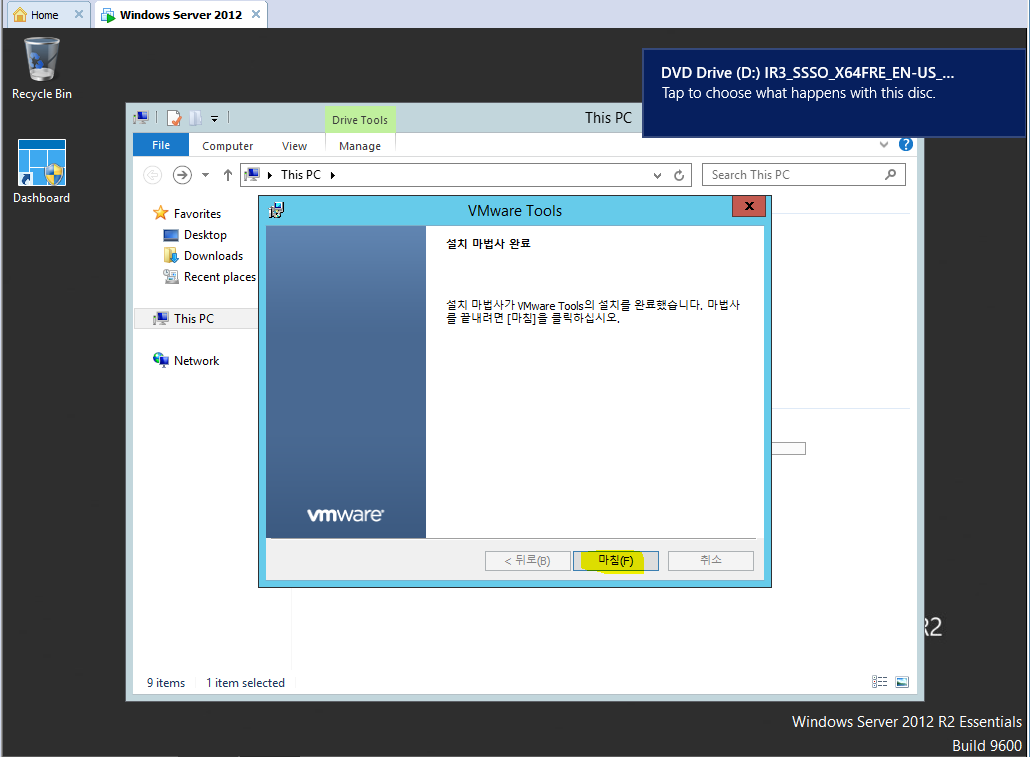Collapse the ribbon with the chevron

click(884, 145)
